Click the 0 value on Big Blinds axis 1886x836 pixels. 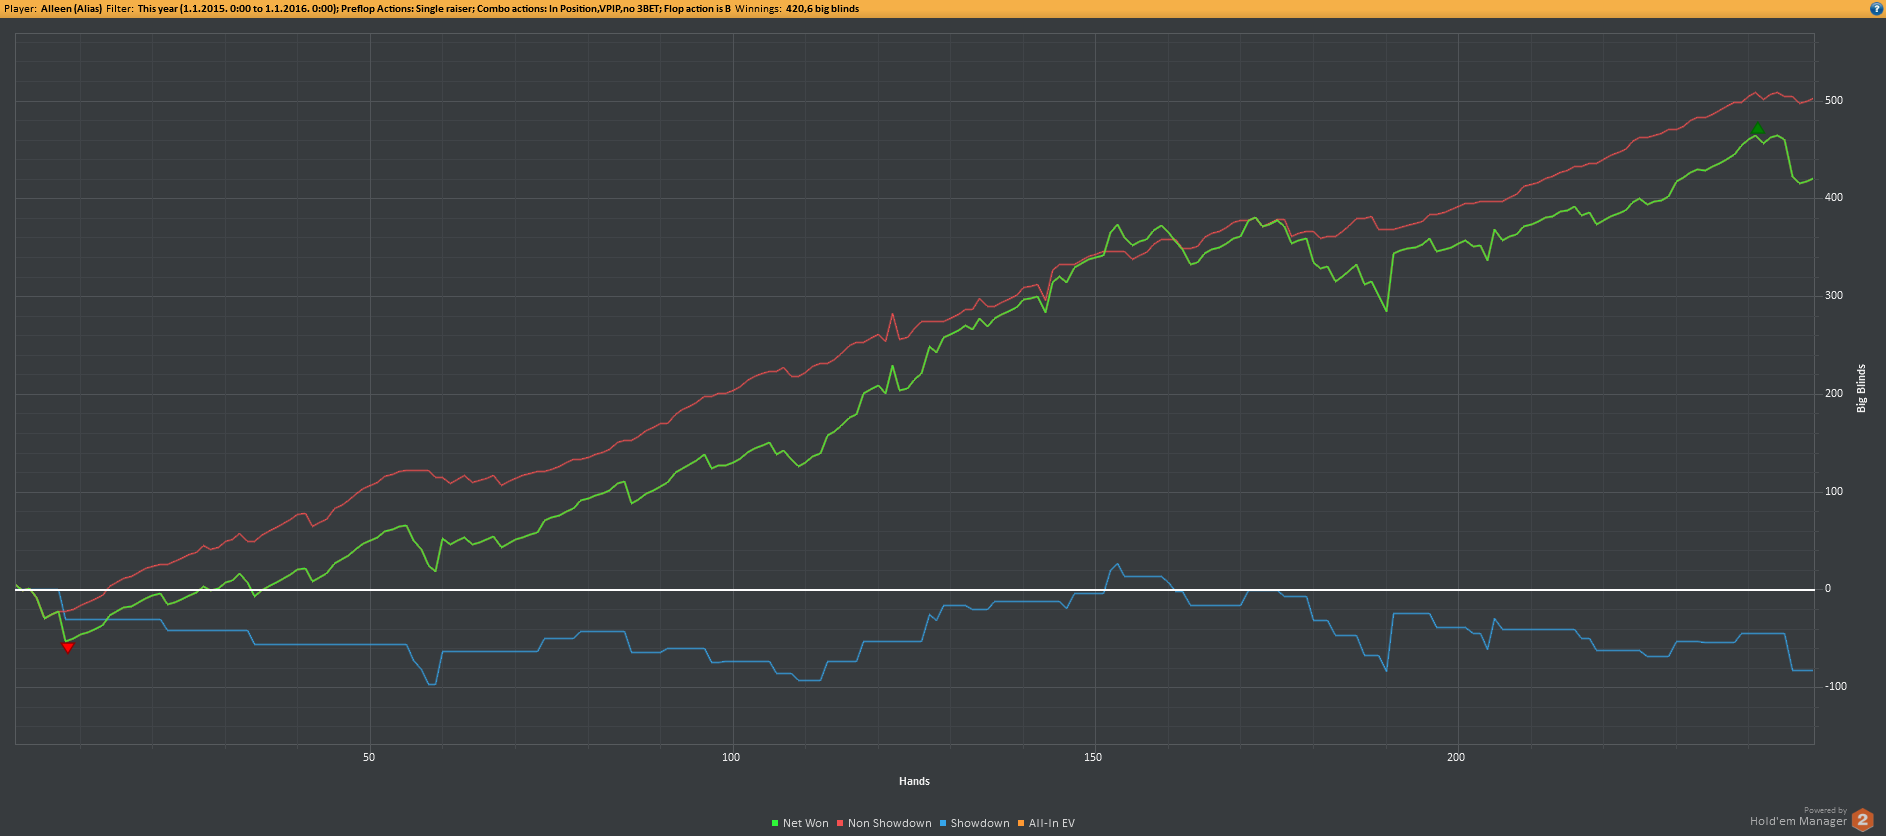pyautogui.click(x=1828, y=589)
